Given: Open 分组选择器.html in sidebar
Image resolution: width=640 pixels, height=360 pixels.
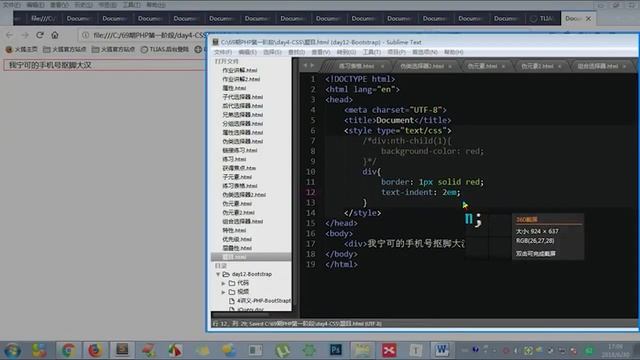Looking at the screenshot, I should [x=242, y=124].
